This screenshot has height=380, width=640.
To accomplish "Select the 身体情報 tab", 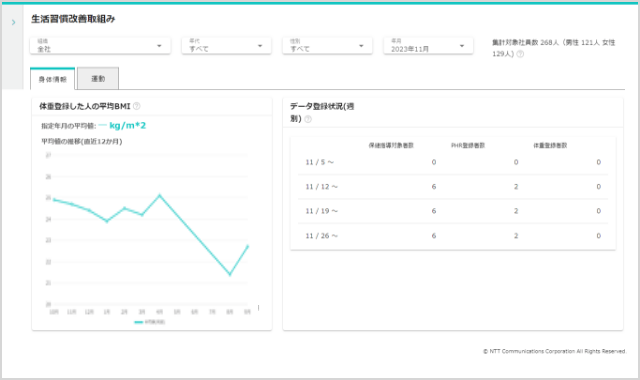I will [53, 79].
